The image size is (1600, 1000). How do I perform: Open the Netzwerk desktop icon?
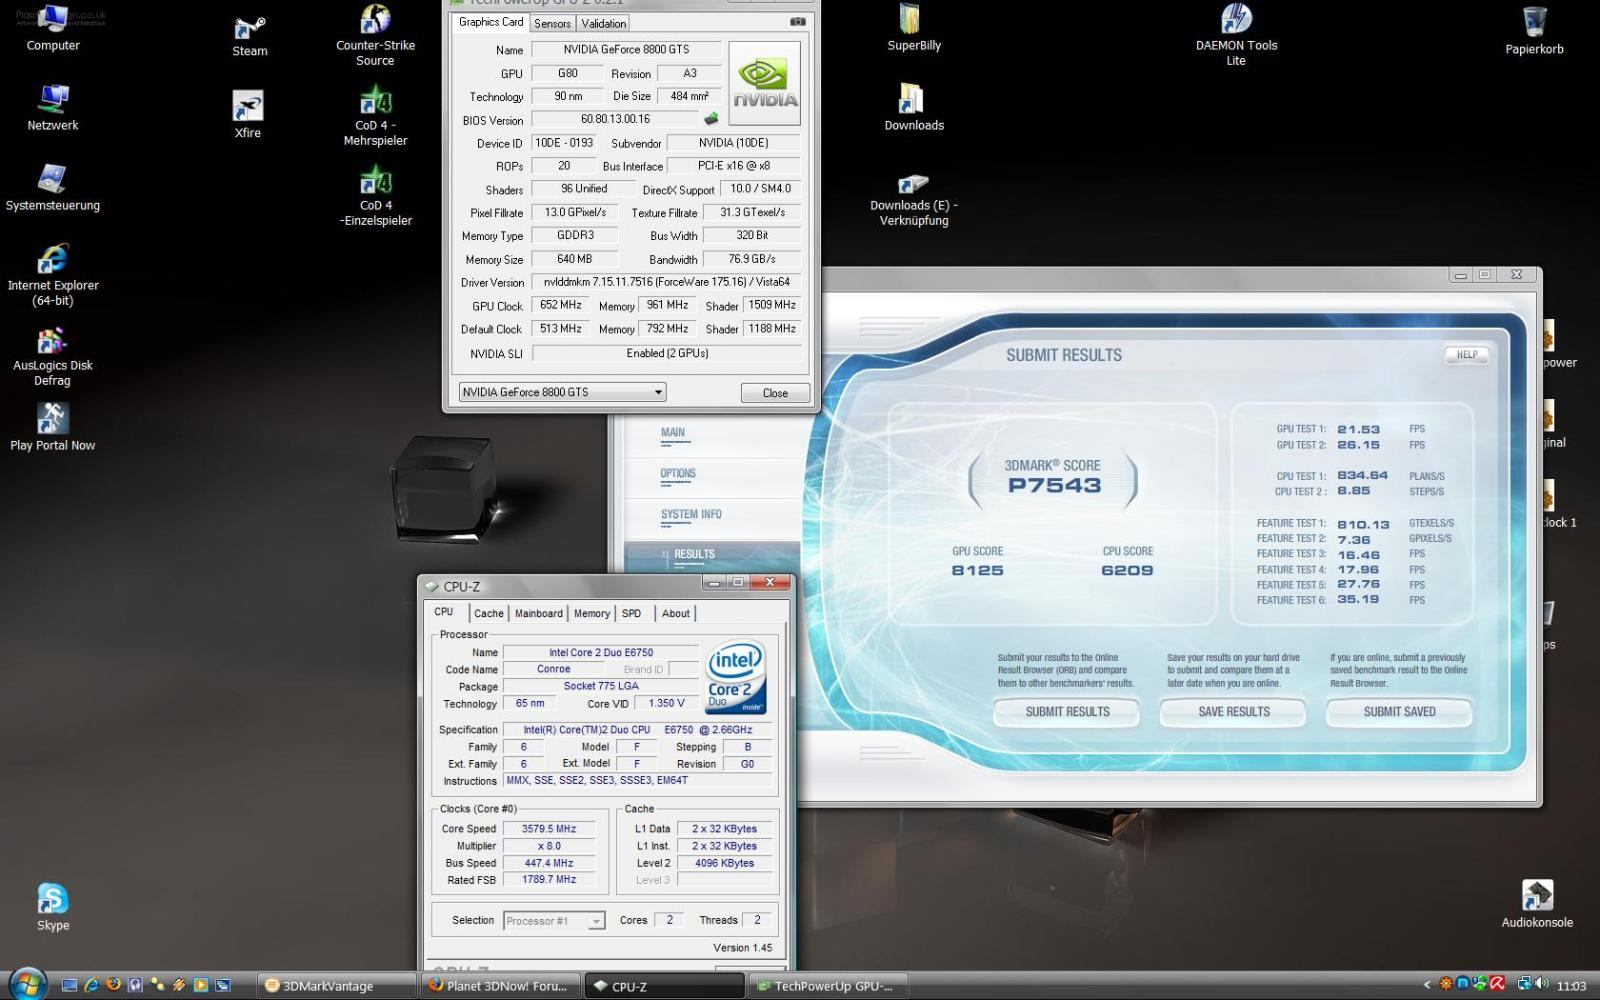[x=53, y=108]
